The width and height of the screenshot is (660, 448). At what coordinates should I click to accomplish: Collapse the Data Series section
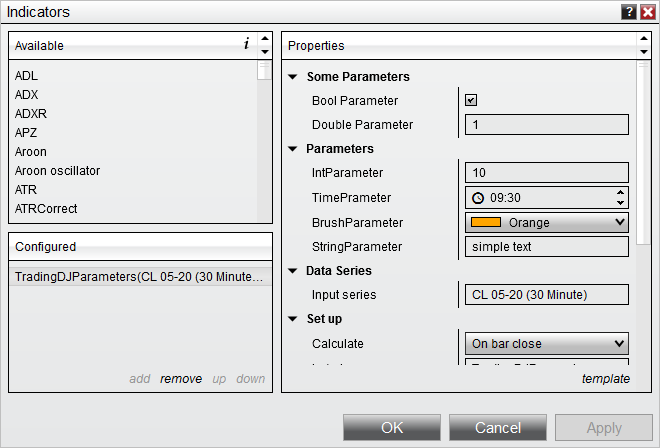tap(293, 271)
